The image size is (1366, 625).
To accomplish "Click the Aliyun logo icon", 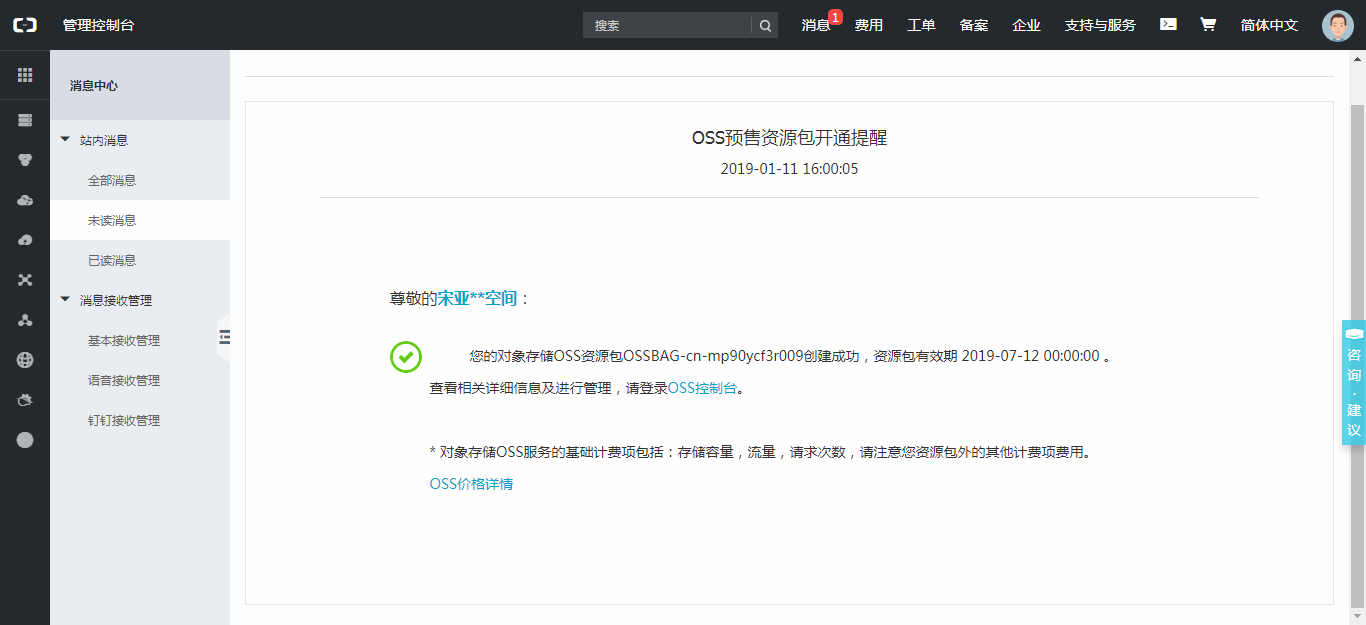I will tap(25, 25).
